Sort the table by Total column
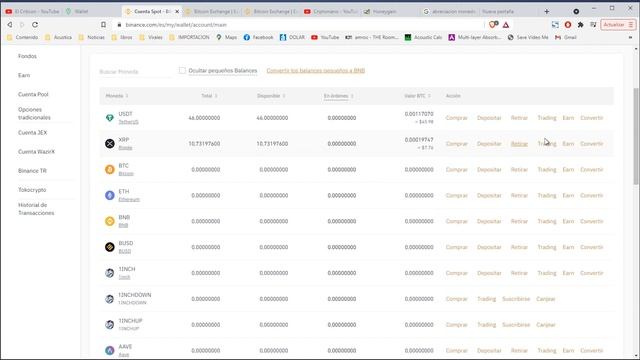Image resolution: width=640 pixels, height=360 pixels. tap(209, 96)
